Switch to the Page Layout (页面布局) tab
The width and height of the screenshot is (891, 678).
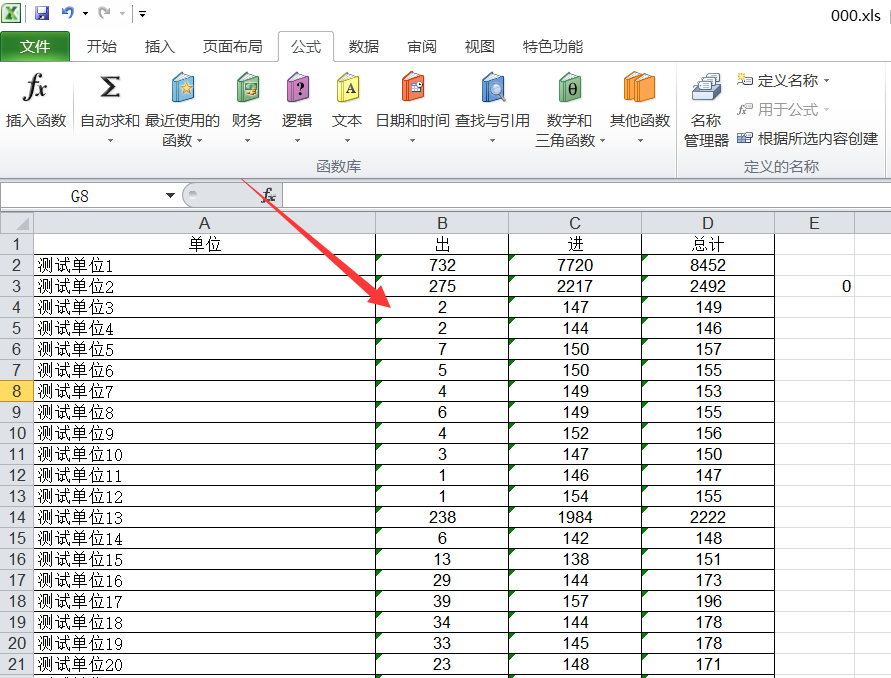click(x=232, y=47)
